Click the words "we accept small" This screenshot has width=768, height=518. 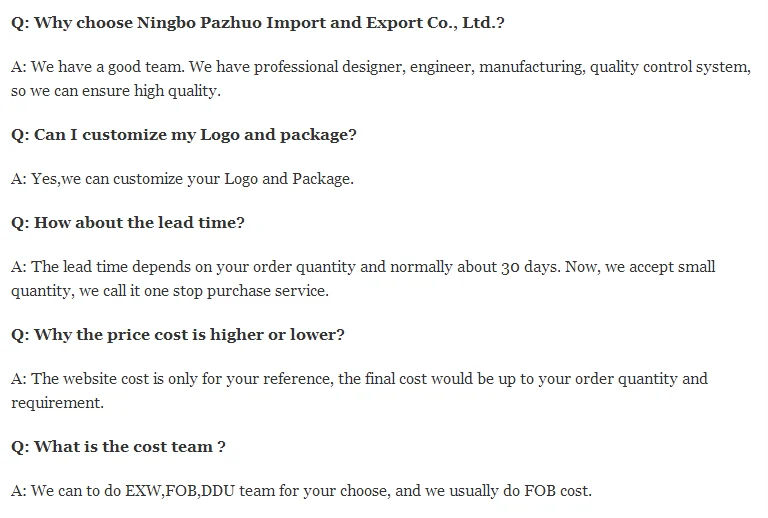pyautogui.click(x=658, y=267)
